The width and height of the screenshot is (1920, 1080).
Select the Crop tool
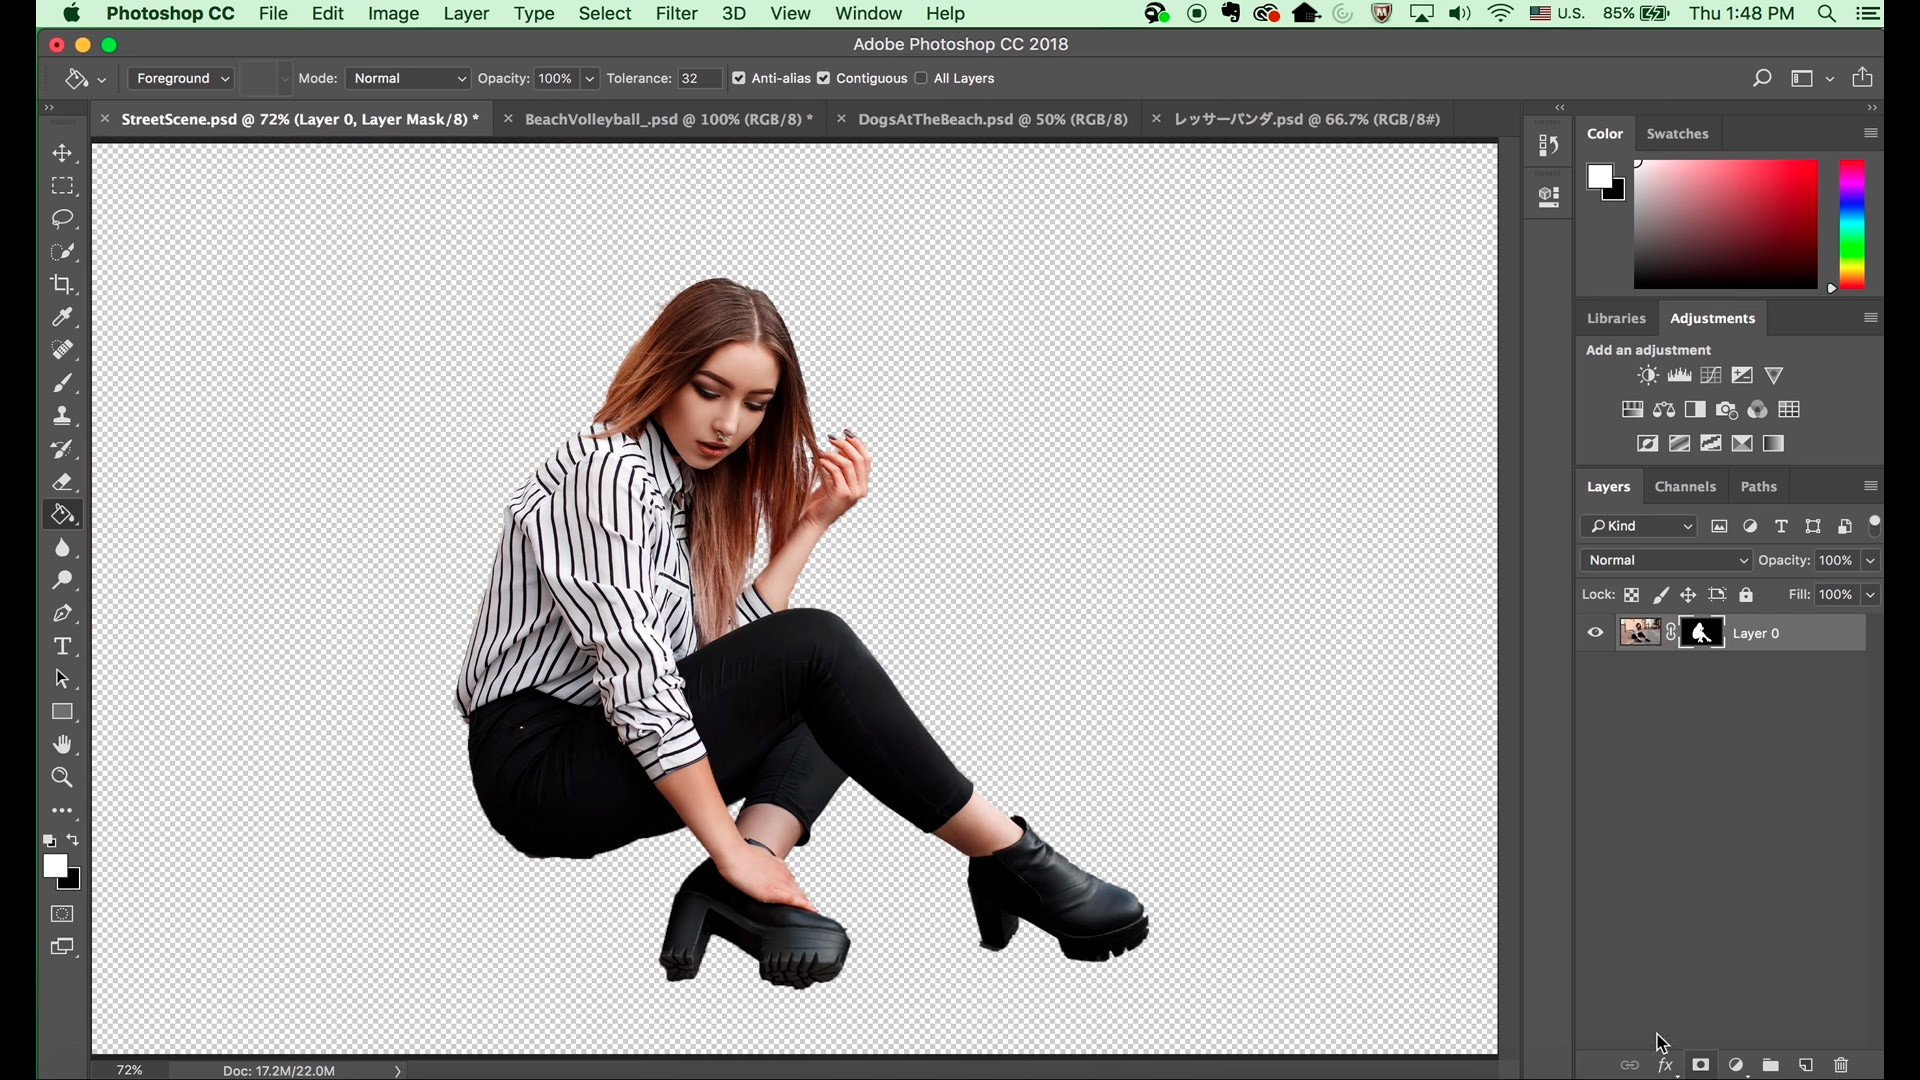[62, 282]
